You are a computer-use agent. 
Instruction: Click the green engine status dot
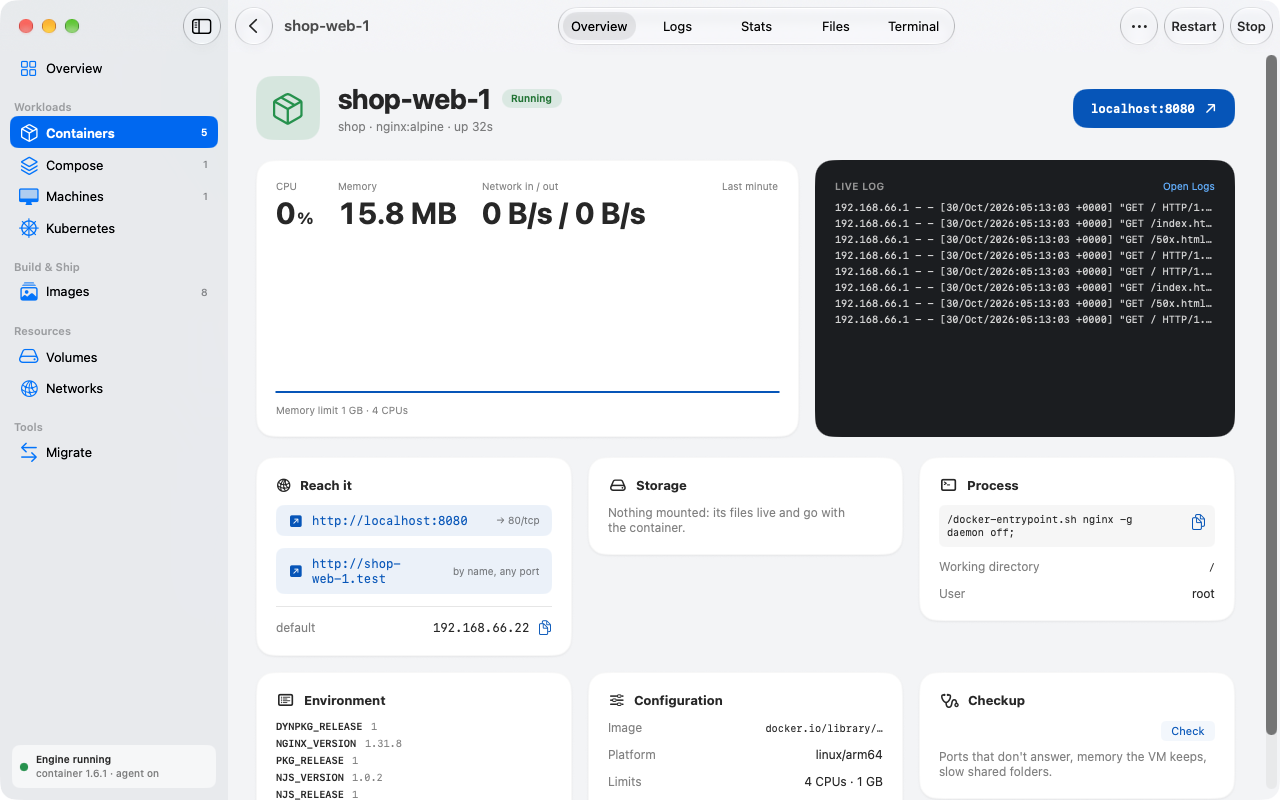click(23, 767)
